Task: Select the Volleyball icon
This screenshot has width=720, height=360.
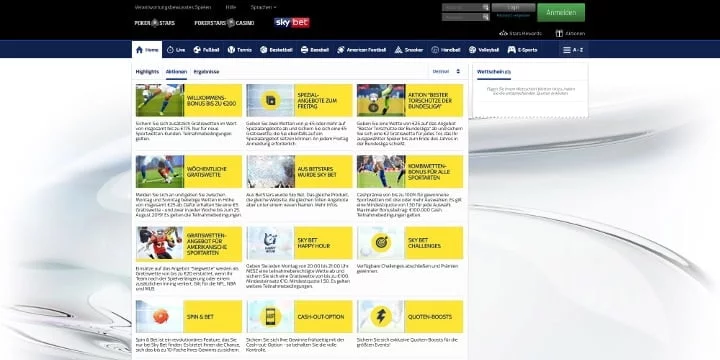Action: [x=472, y=50]
